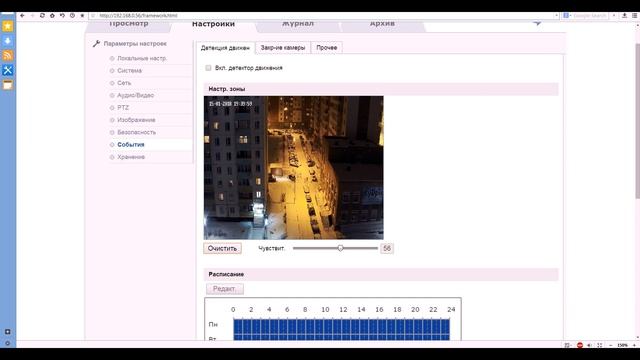Click the Чувствит. slider handle
Viewport: 640px width, 360px height.
(x=340, y=248)
